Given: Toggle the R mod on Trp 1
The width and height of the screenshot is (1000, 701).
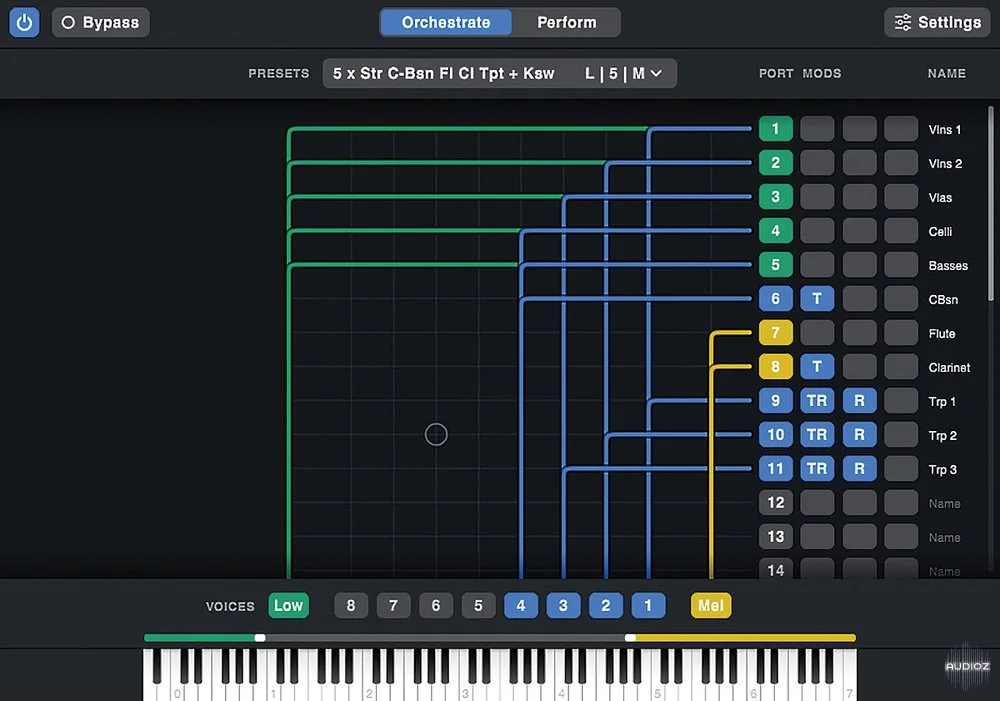Looking at the screenshot, I should click(859, 401).
